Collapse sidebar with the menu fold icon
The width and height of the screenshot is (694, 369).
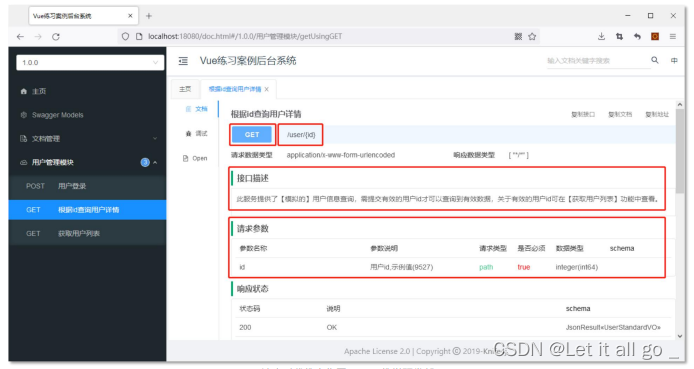(183, 61)
